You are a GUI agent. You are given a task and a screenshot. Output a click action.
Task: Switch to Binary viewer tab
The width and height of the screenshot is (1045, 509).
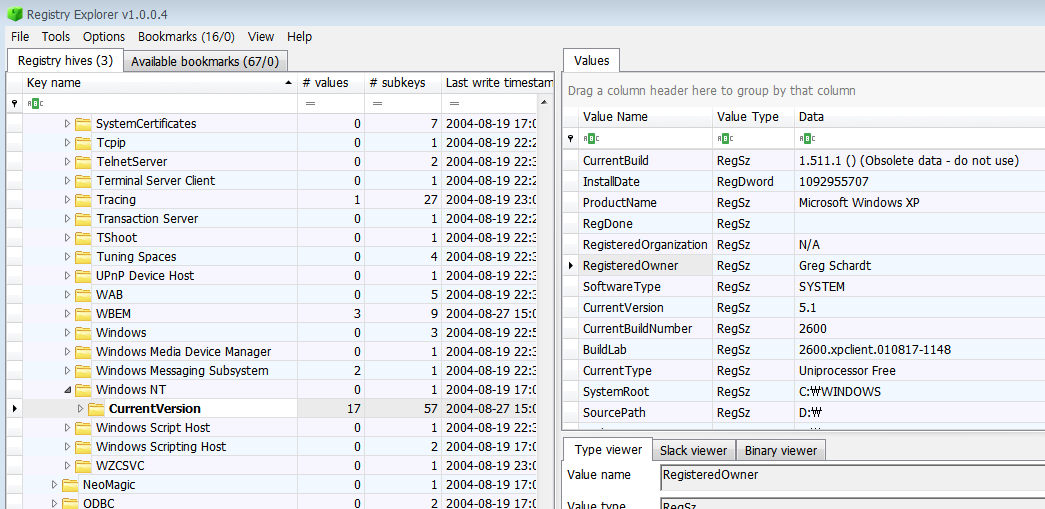tap(780, 451)
